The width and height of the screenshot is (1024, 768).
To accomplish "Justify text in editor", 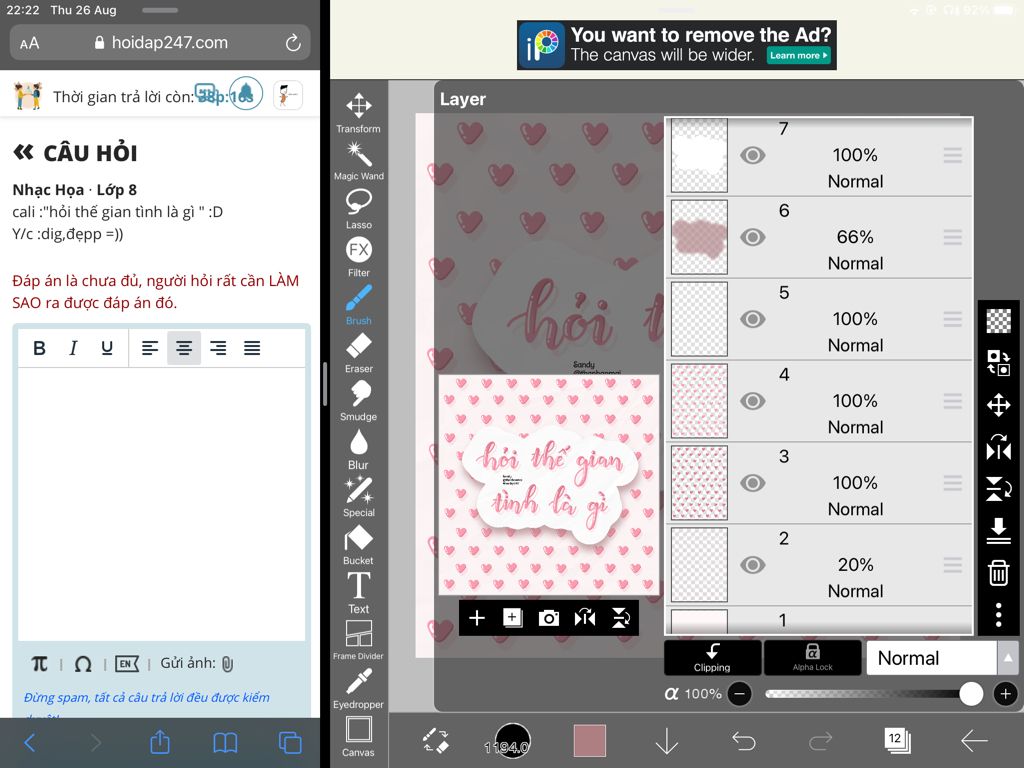I will [x=252, y=348].
